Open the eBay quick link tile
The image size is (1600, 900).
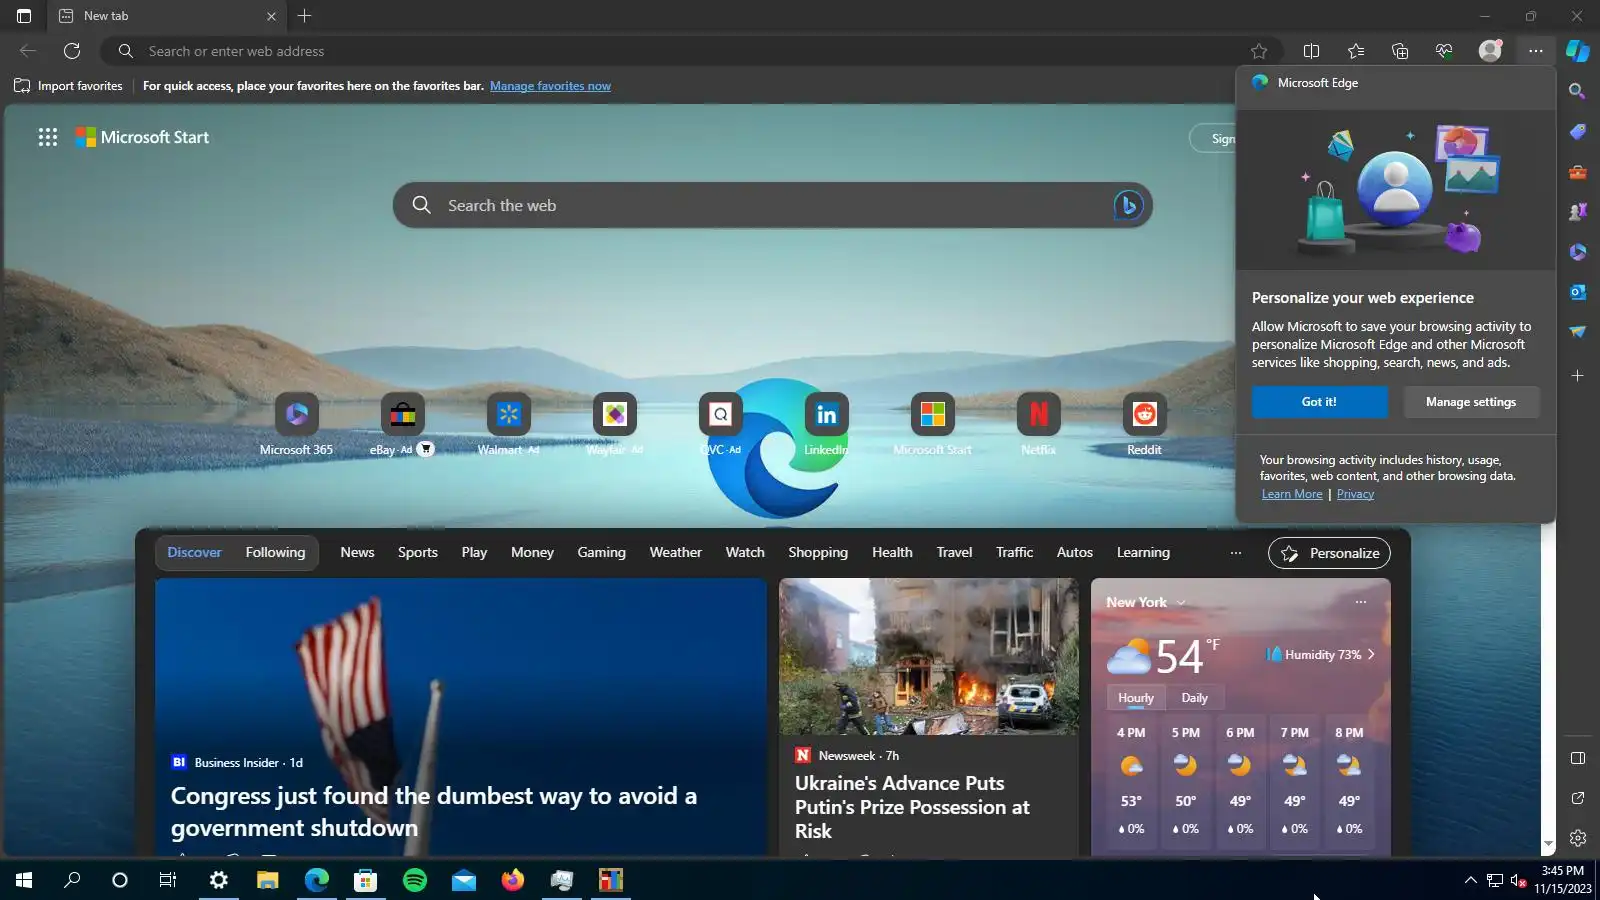pos(403,414)
